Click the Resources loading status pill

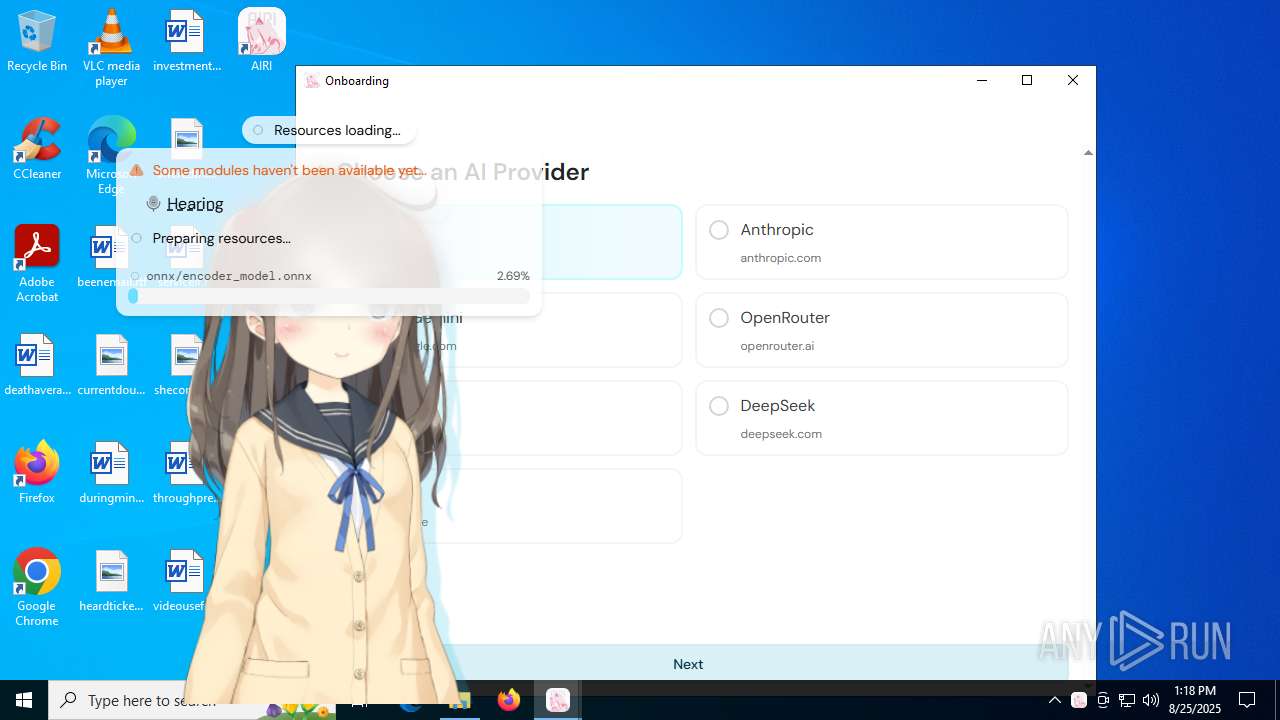coord(329,130)
